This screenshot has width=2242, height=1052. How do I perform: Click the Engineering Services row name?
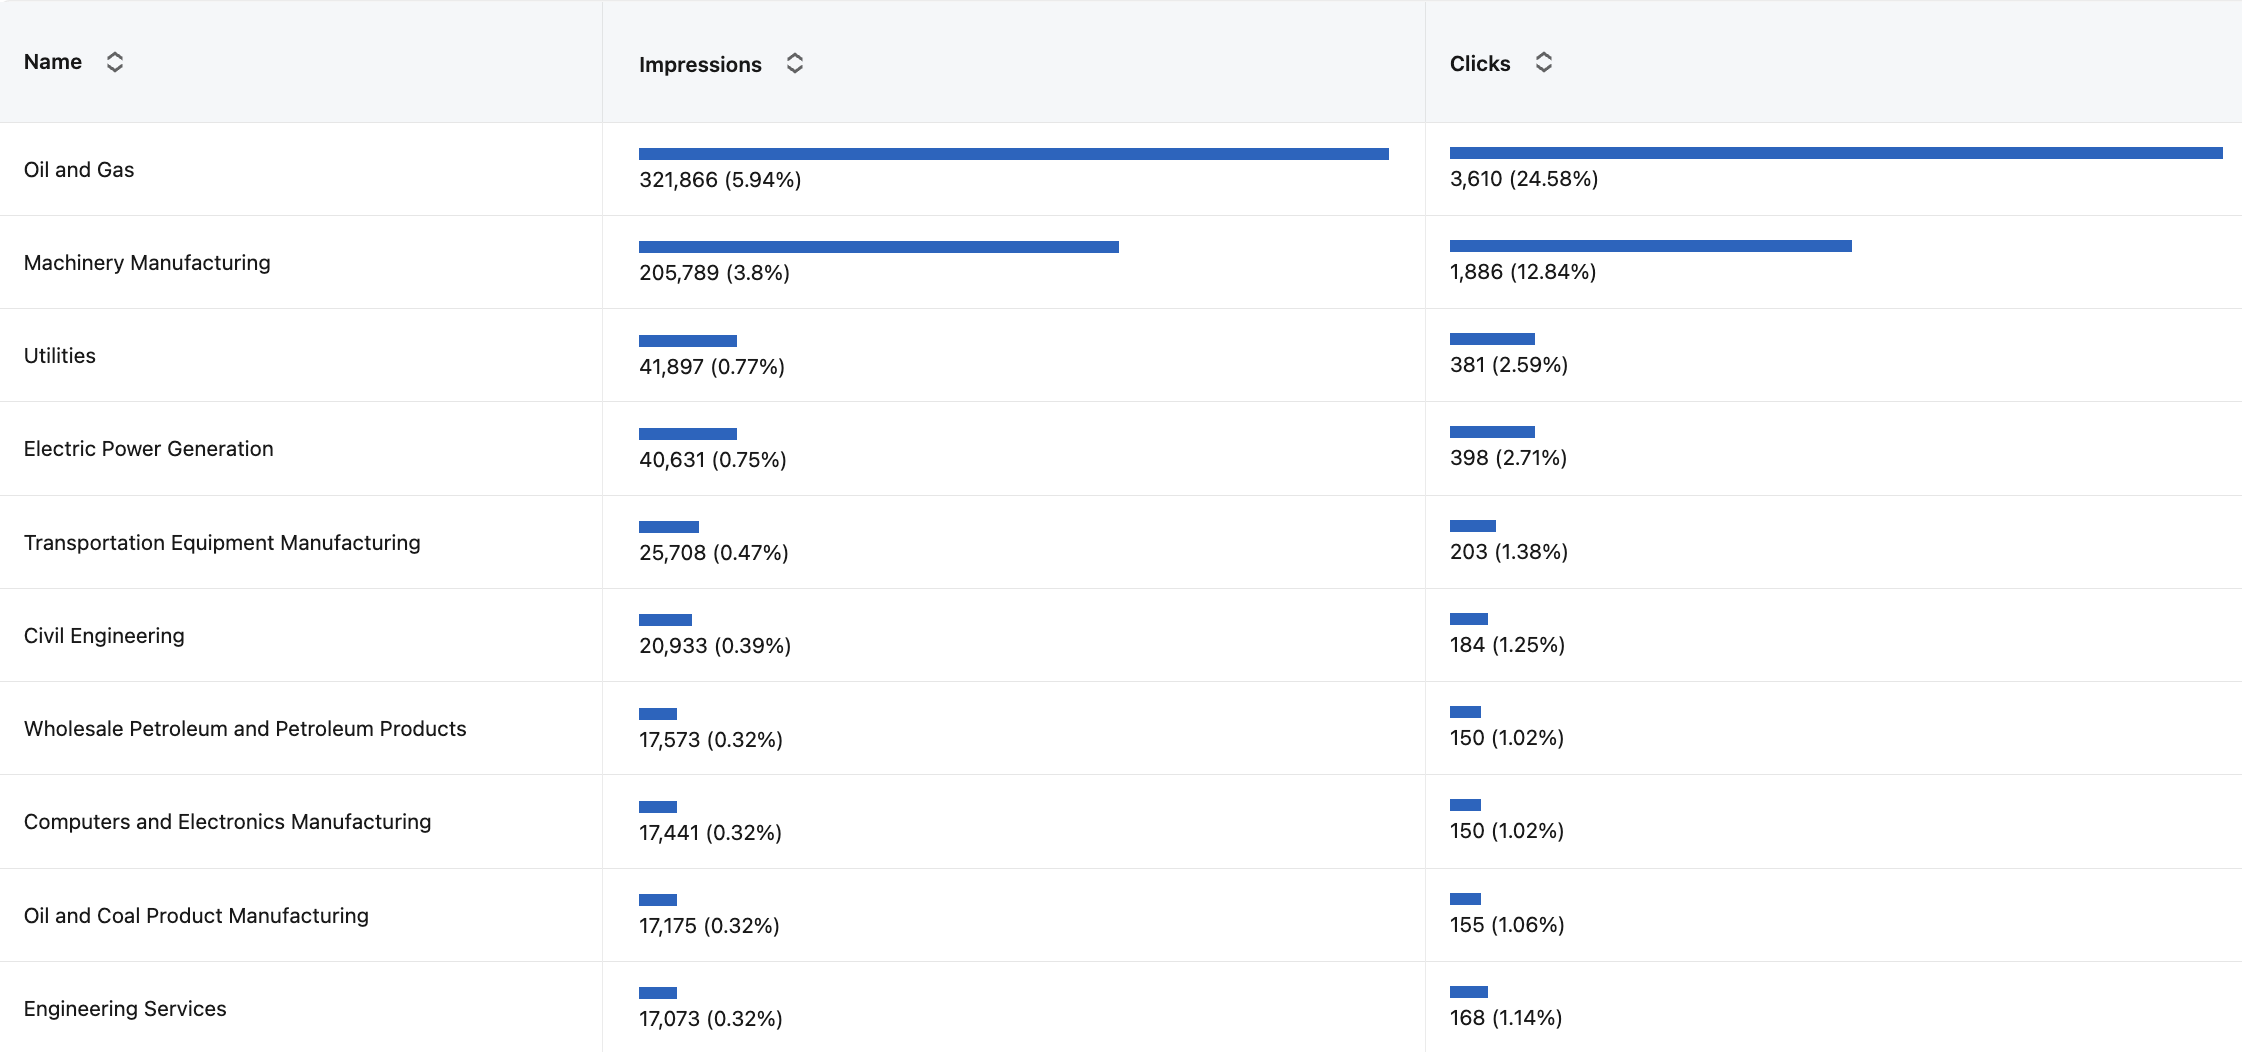[125, 1009]
